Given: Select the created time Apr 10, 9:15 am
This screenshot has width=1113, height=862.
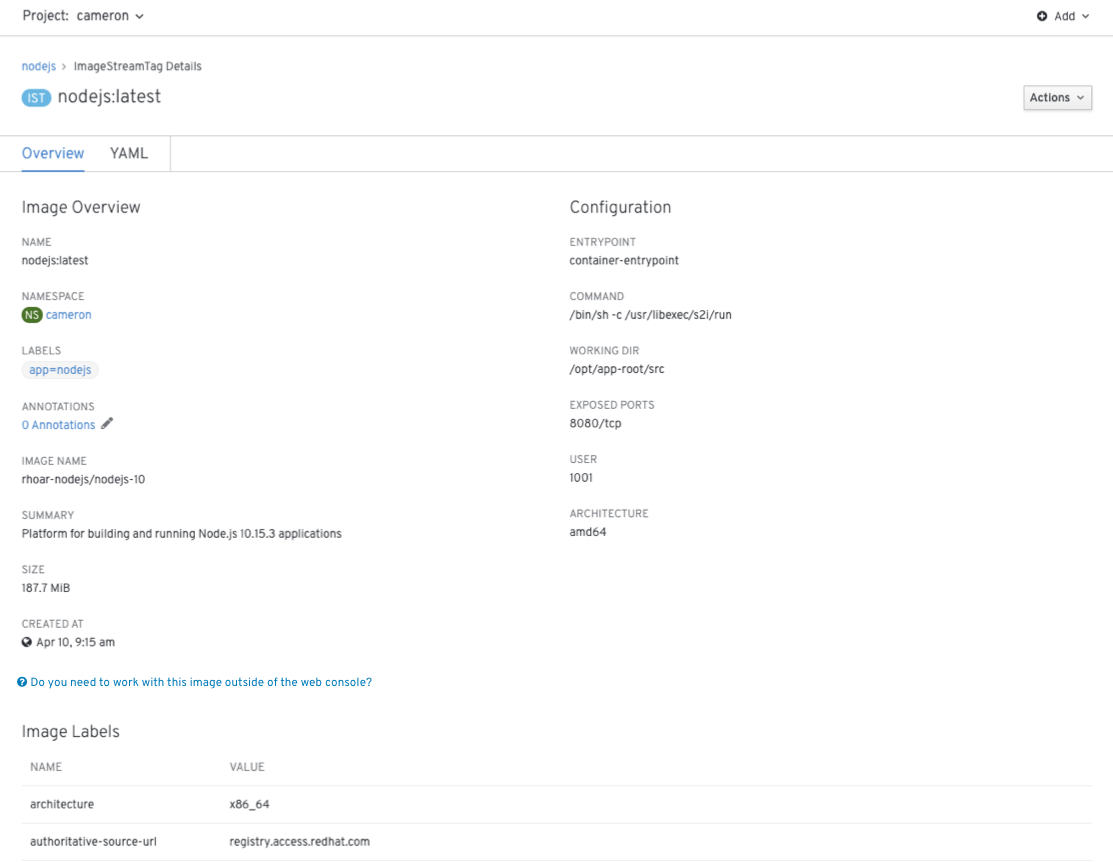Looking at the screenshot, I should point(75,642).
